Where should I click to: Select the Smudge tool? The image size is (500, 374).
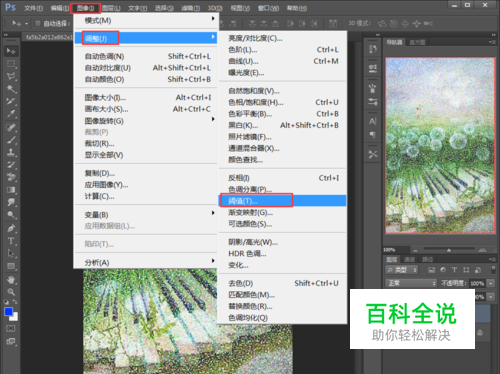point(11,202)
